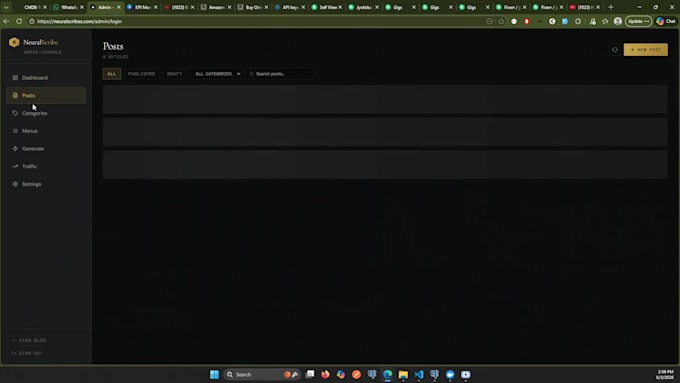Bookmark this page with star icon
This screenshot has width=680, height=383.
[501, 21]
